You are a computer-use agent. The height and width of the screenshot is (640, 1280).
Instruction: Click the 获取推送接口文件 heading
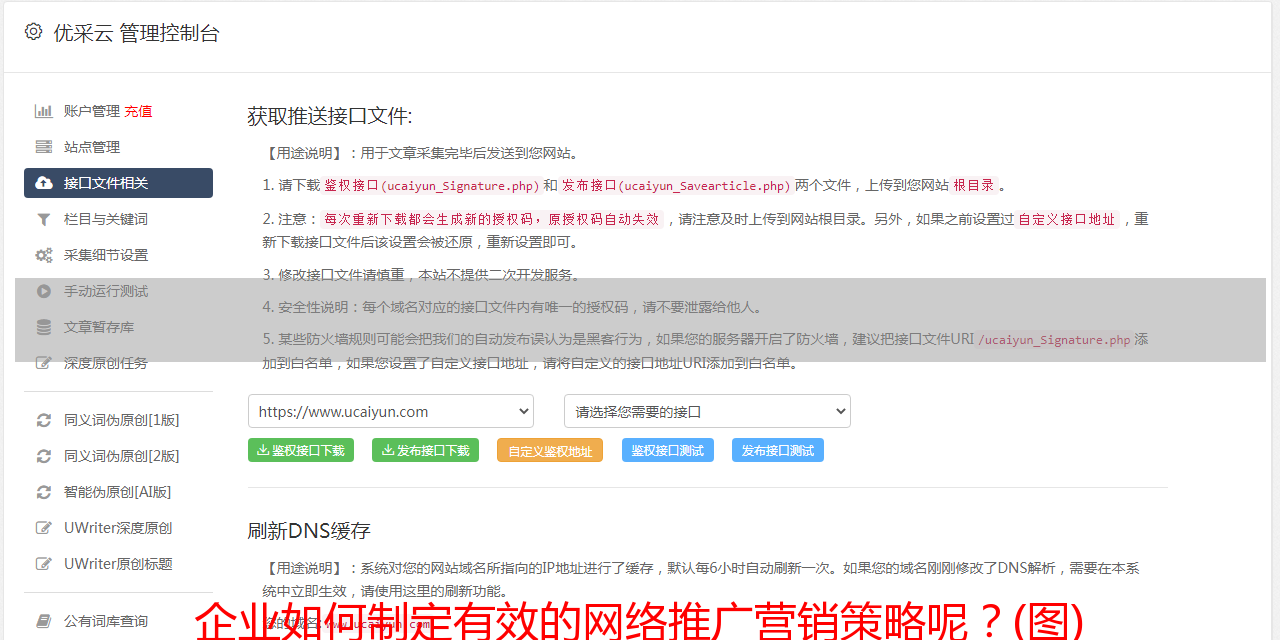tap(330, 116)
